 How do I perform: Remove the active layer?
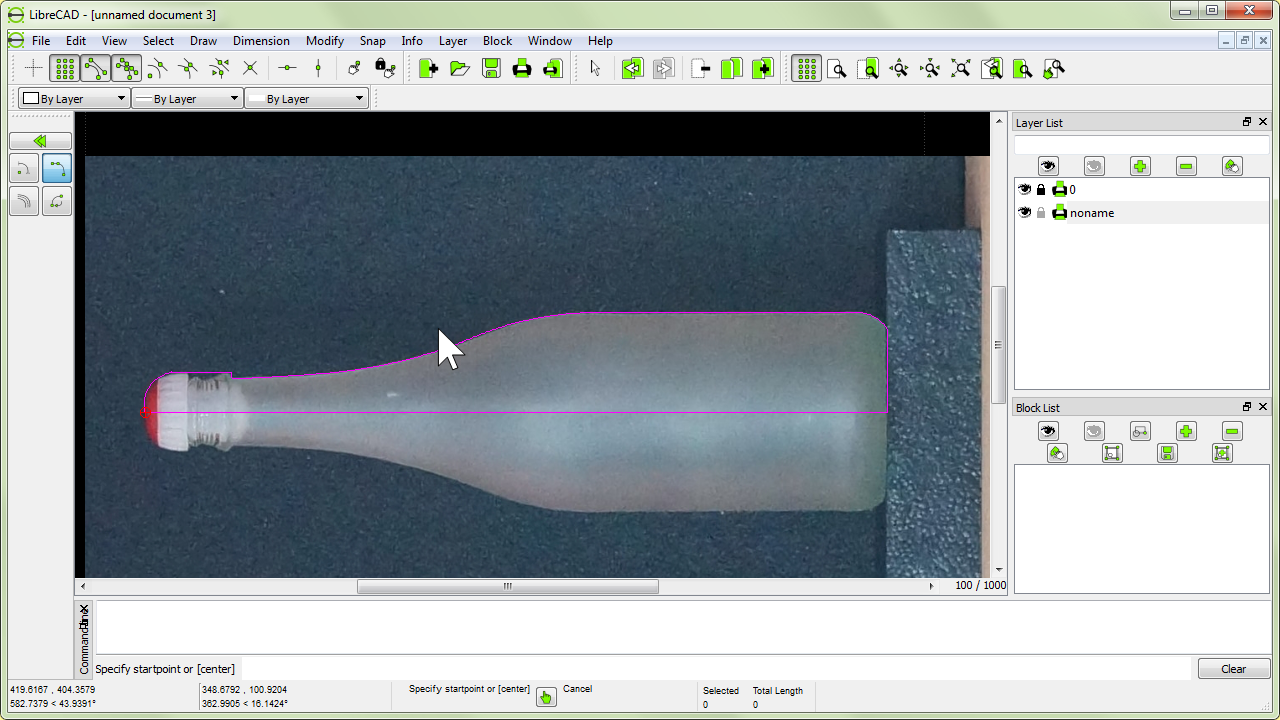1186,166
